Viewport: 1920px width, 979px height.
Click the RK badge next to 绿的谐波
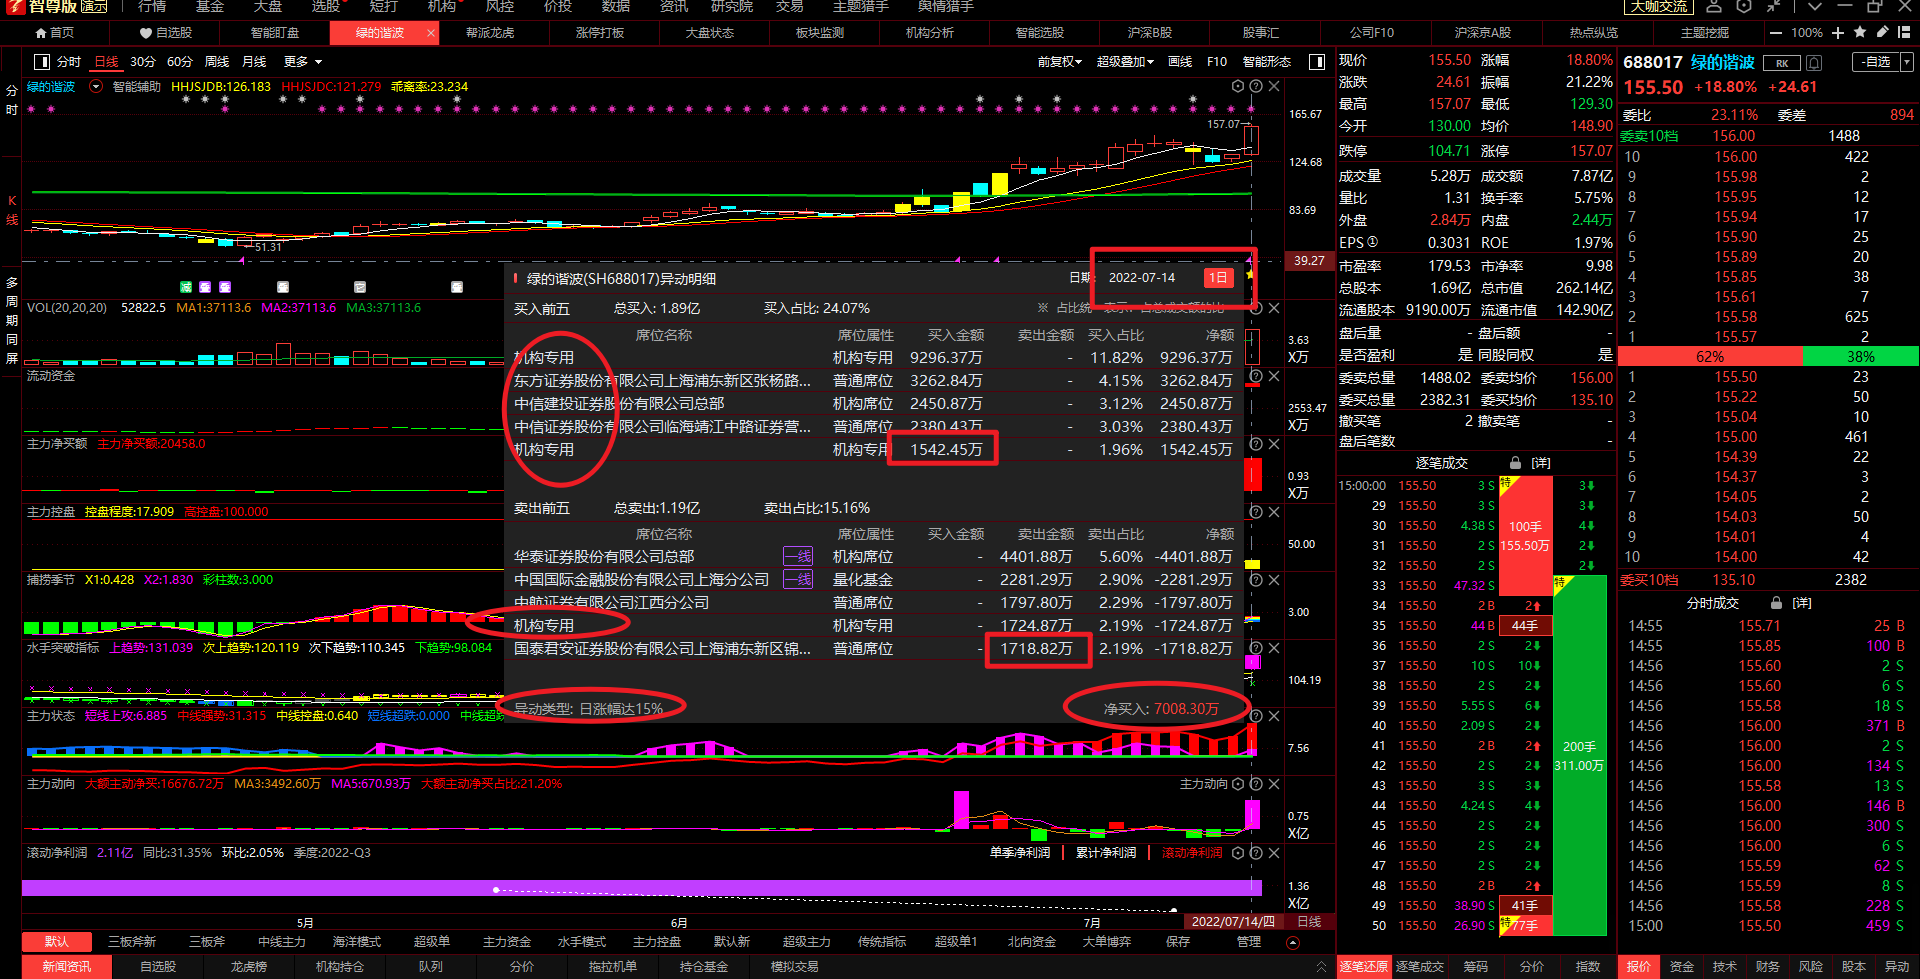(1782, 63)
